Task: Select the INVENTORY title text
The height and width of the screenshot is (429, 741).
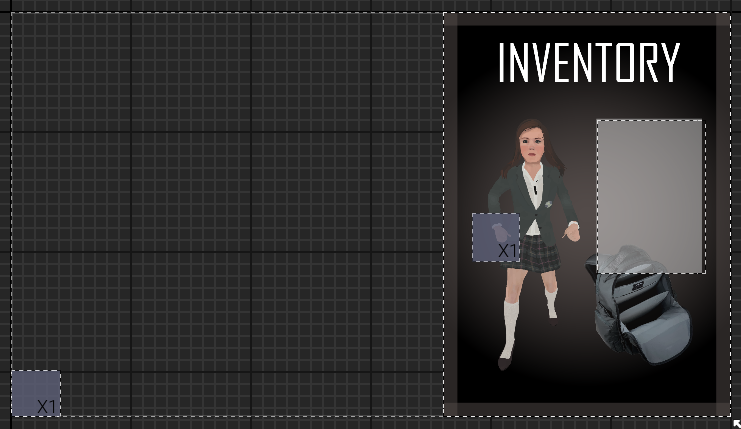Action: [x=589, y=62]
